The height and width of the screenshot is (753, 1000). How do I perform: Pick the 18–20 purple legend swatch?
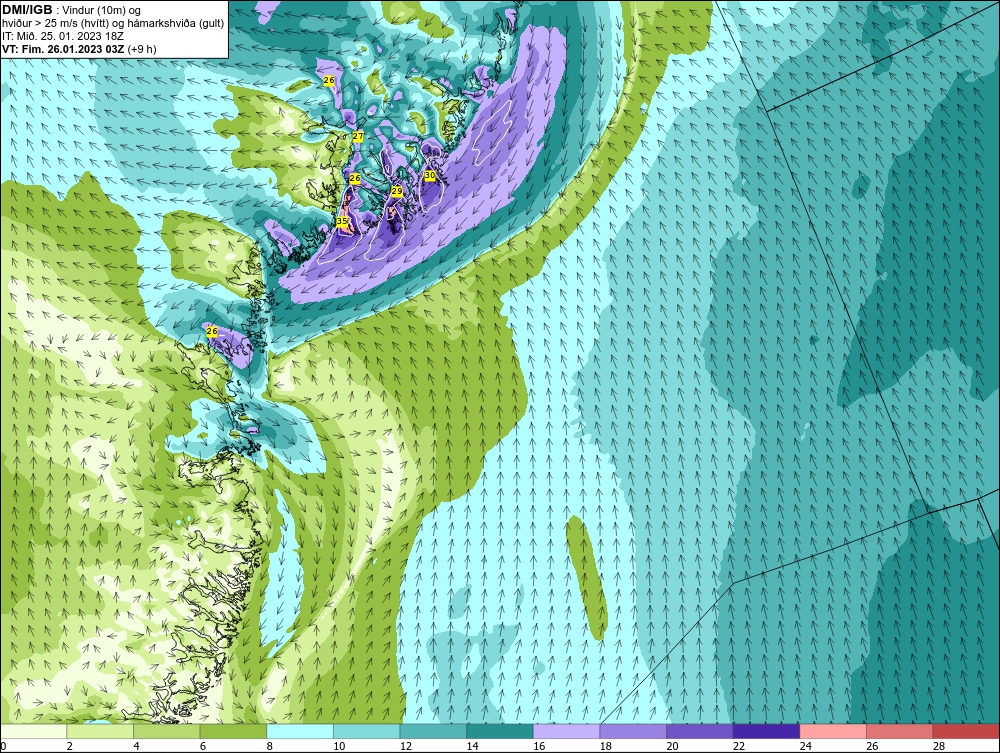633,731
